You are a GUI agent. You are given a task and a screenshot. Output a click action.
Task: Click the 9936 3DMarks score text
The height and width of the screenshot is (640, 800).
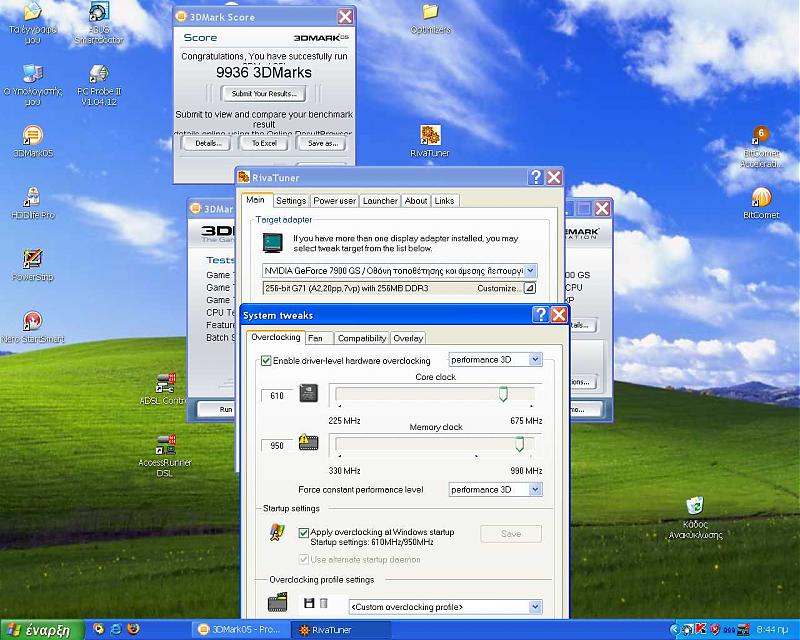264,72
